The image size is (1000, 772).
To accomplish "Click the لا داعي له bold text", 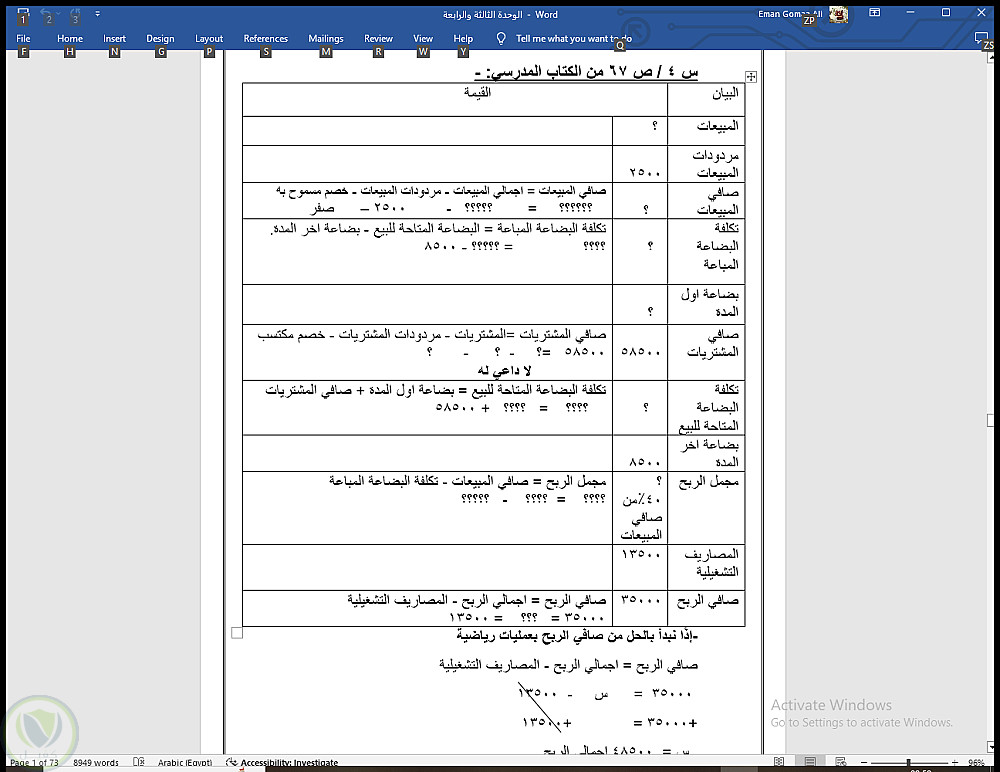I will pyautogui.click(x=504, y=370).
